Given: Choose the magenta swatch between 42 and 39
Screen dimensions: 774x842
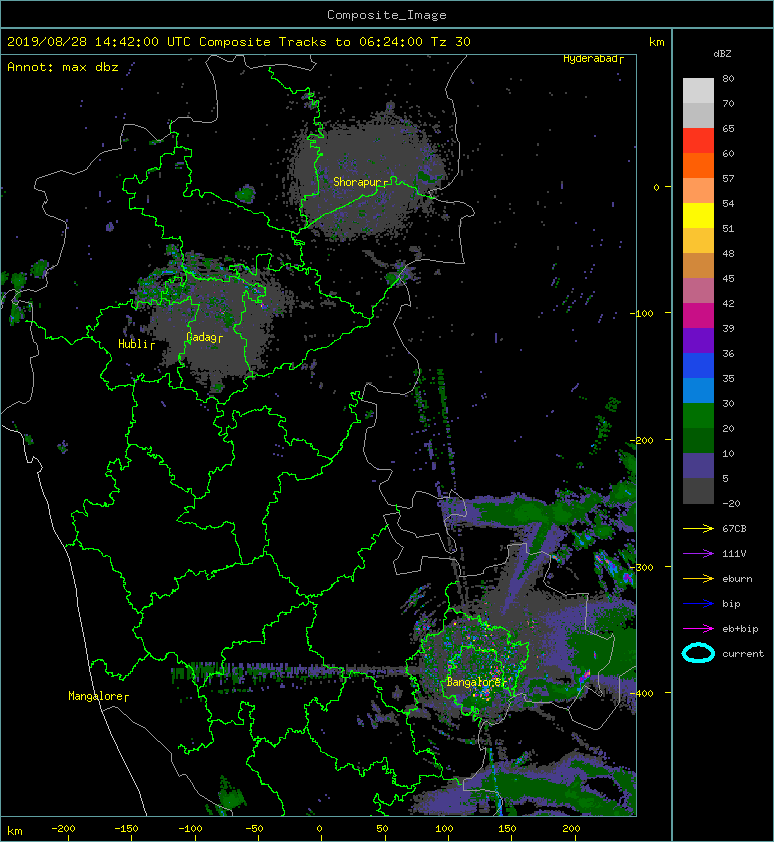Looking at the screenshot, I should coord(698,315).
